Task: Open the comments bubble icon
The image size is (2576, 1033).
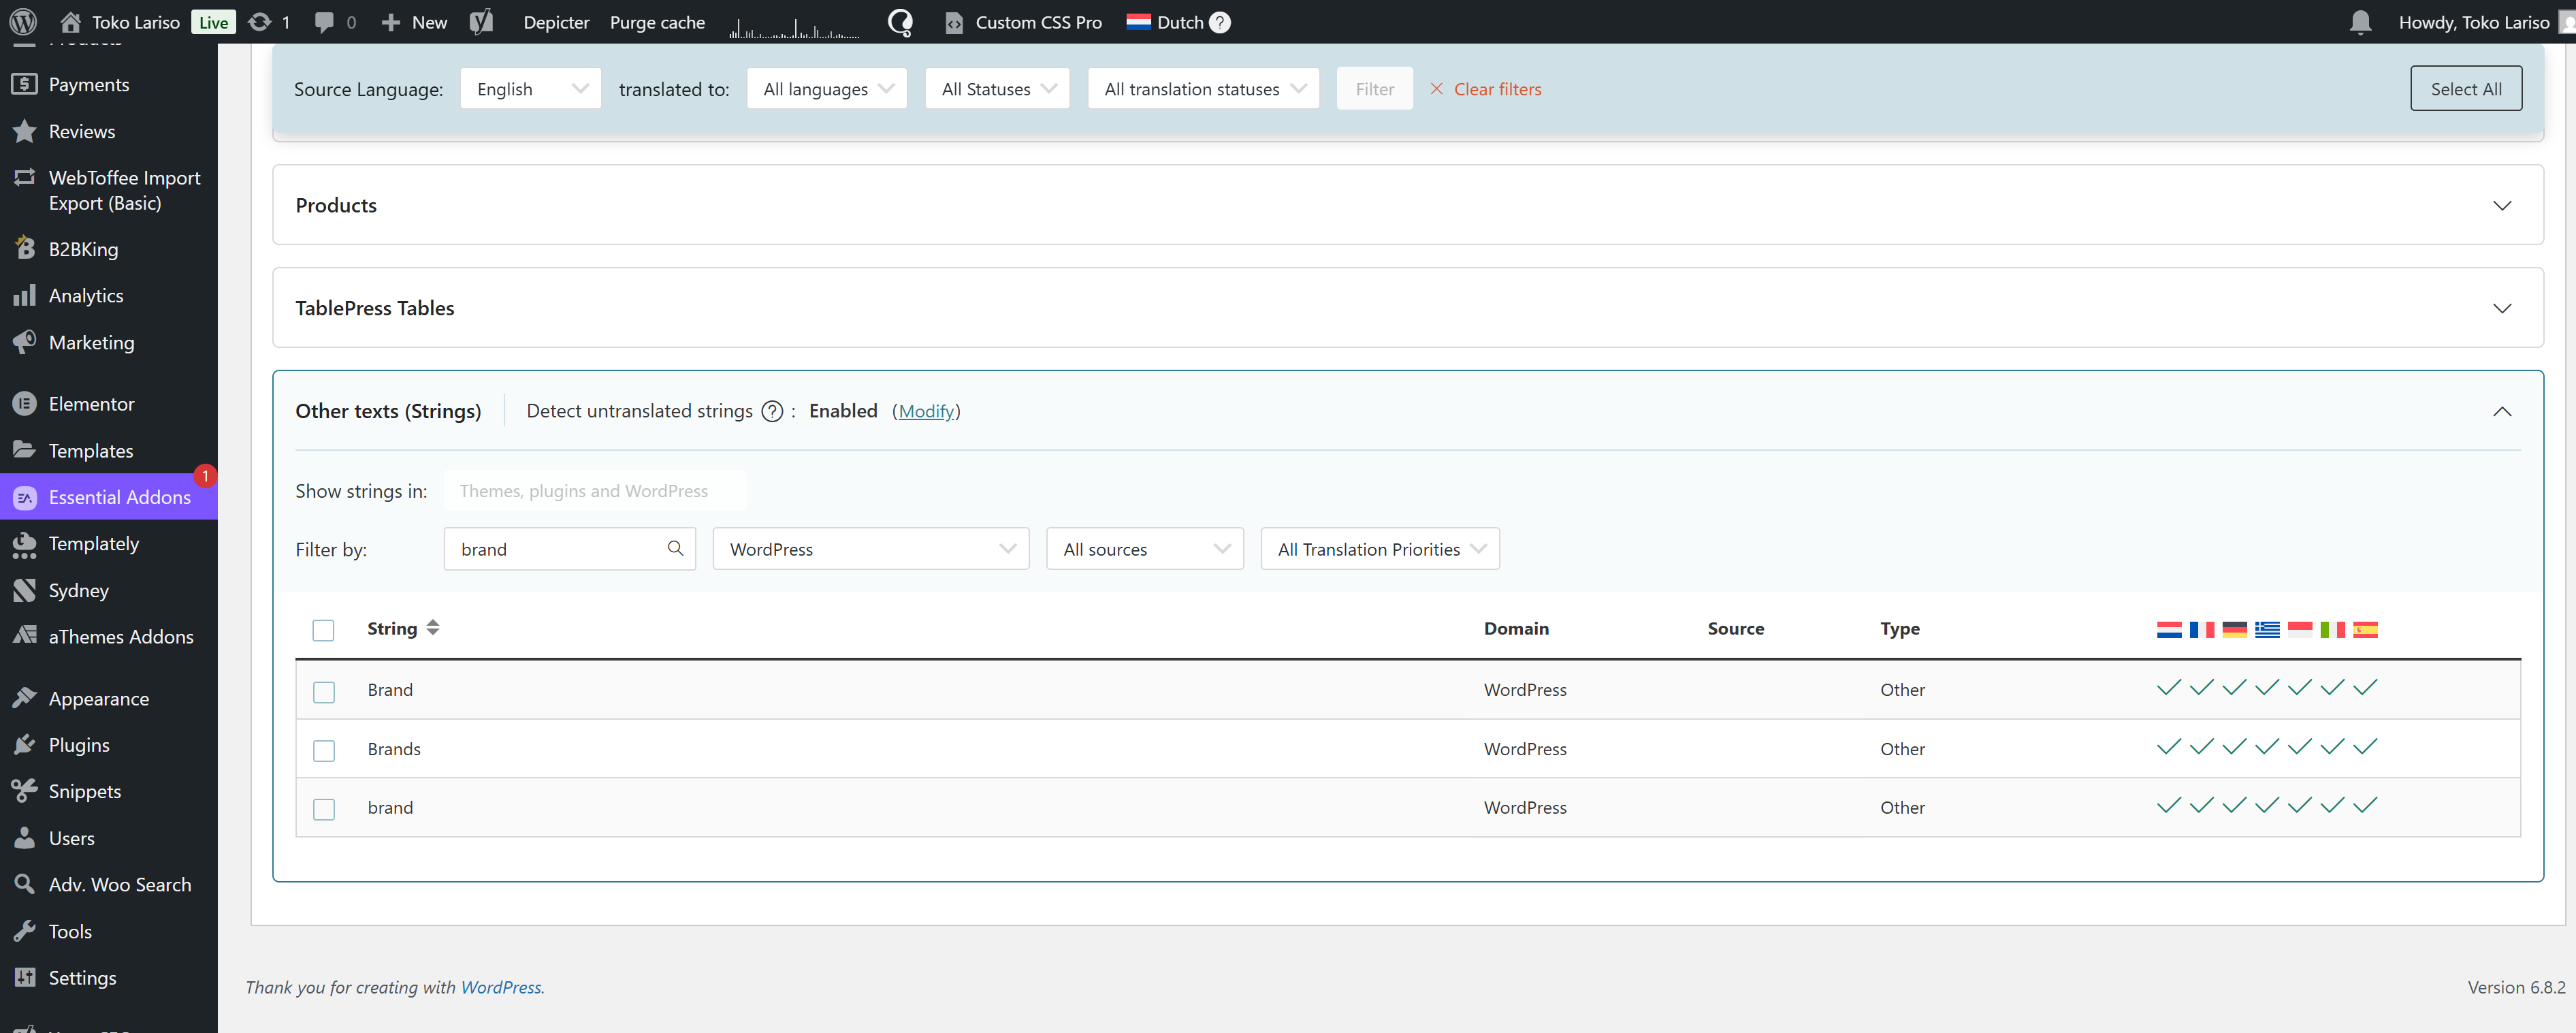Action: click(x=324, y=22)
